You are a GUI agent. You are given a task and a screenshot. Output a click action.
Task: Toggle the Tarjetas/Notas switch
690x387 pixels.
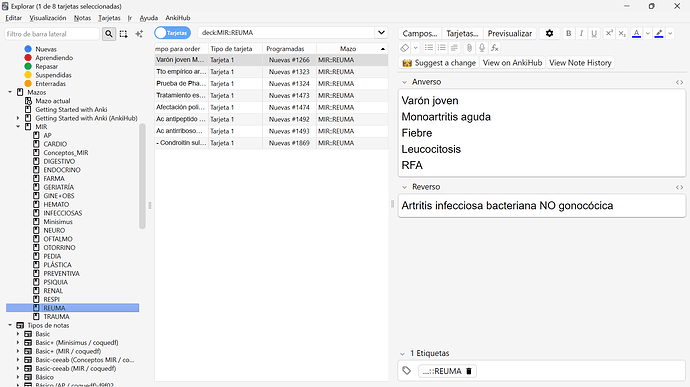click(x=172, y=33)
